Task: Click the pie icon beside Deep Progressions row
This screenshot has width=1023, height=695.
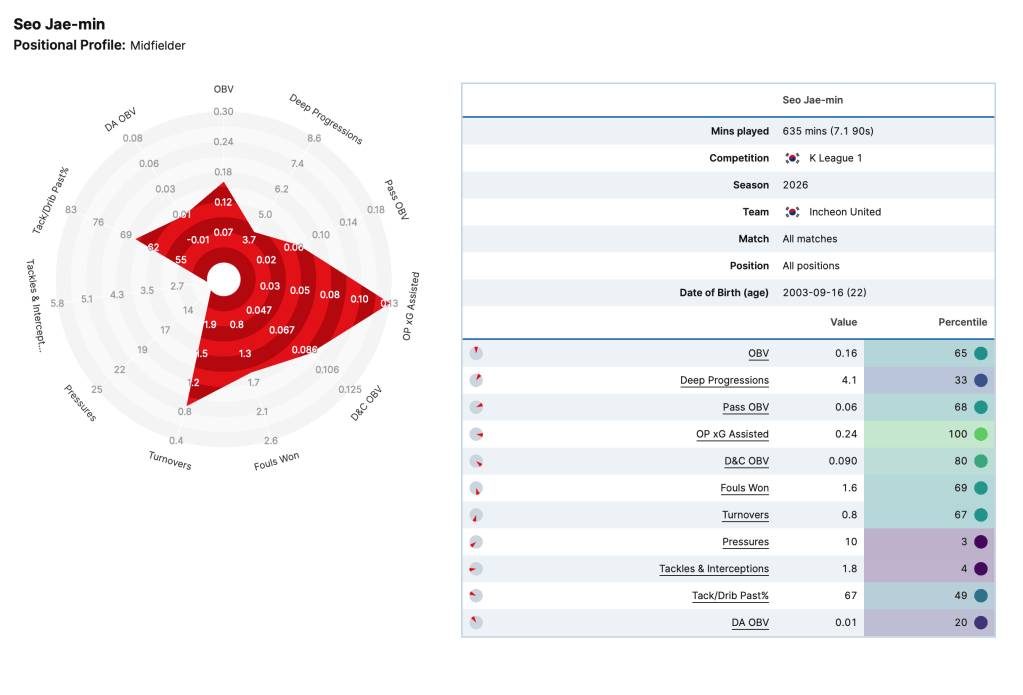Action: [476, 380]
